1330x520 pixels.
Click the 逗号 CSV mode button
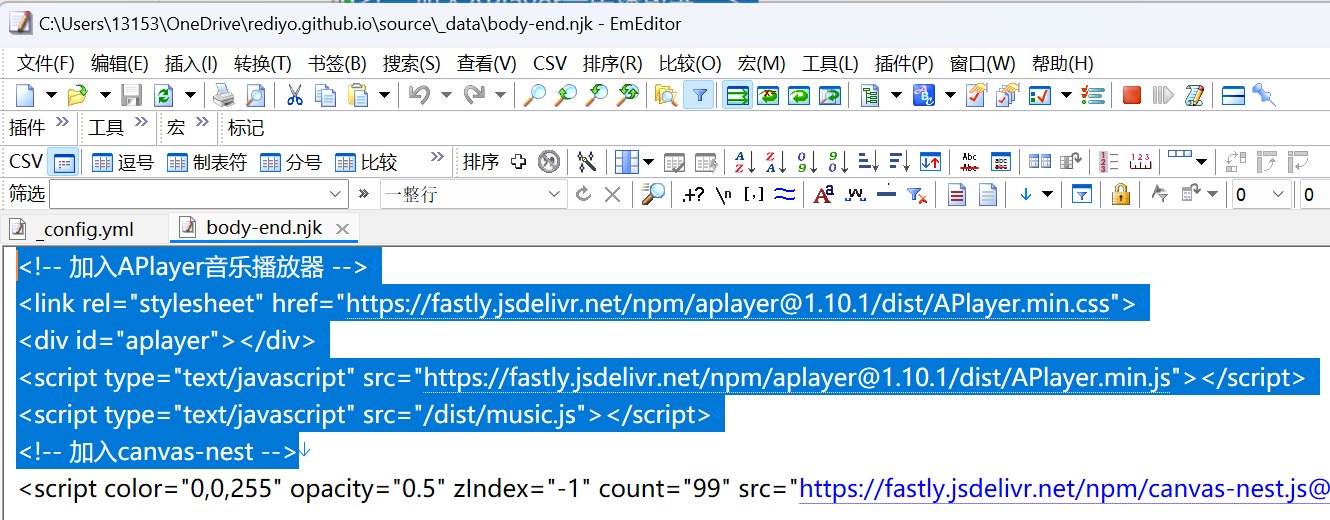click(123, 162)
